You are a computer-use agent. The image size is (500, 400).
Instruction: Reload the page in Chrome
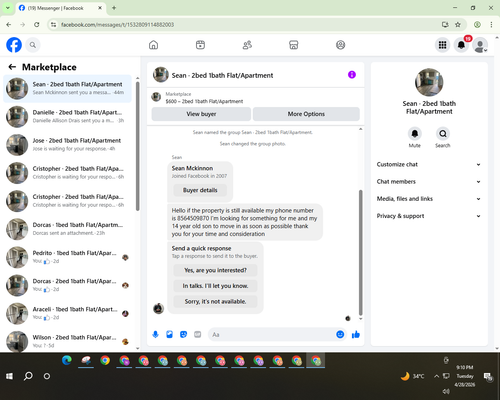click(37, 25)
